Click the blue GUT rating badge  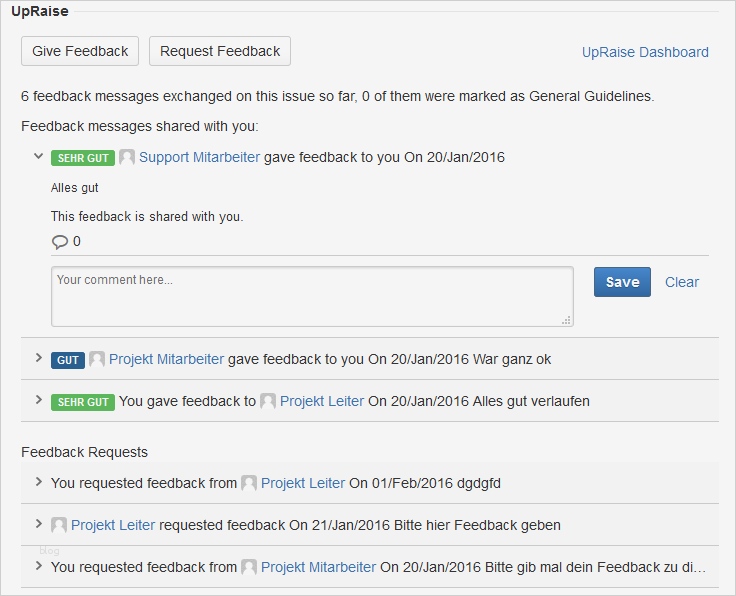click(x=68, y=360)
